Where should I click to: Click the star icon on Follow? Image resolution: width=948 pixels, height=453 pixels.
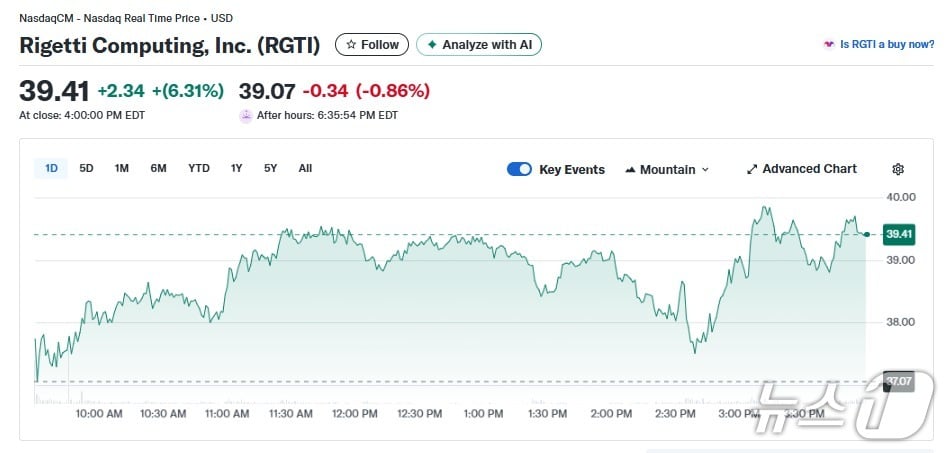point(350,45)
